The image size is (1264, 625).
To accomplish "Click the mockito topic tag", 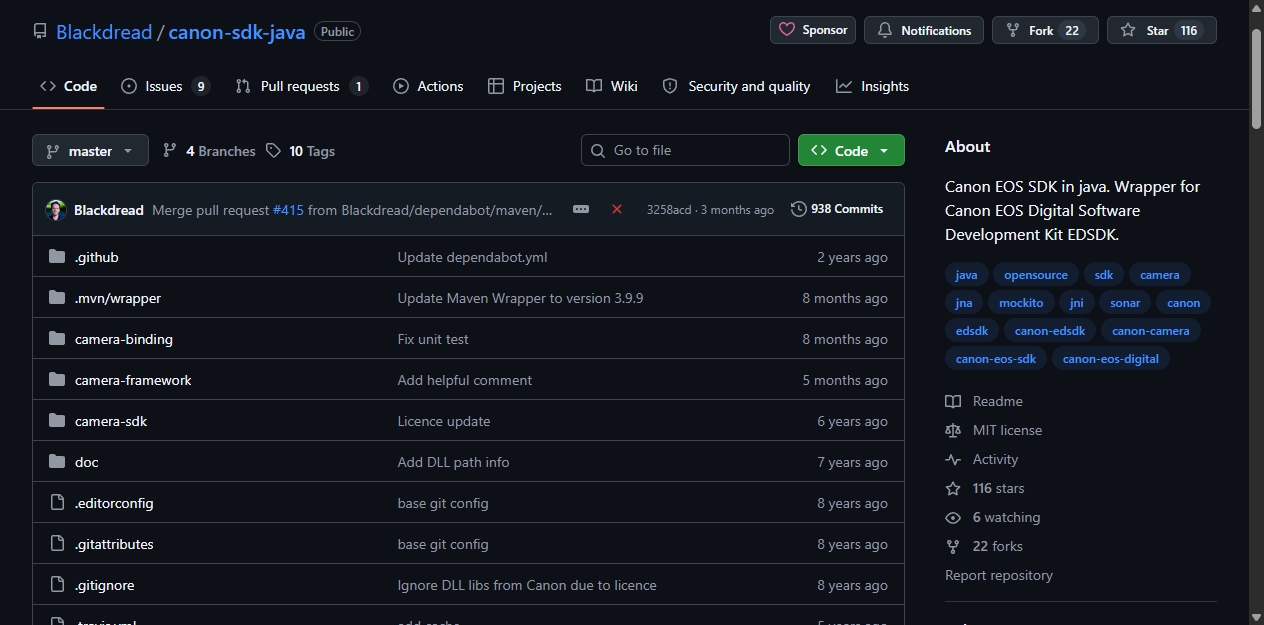I will coord(1021,303).
